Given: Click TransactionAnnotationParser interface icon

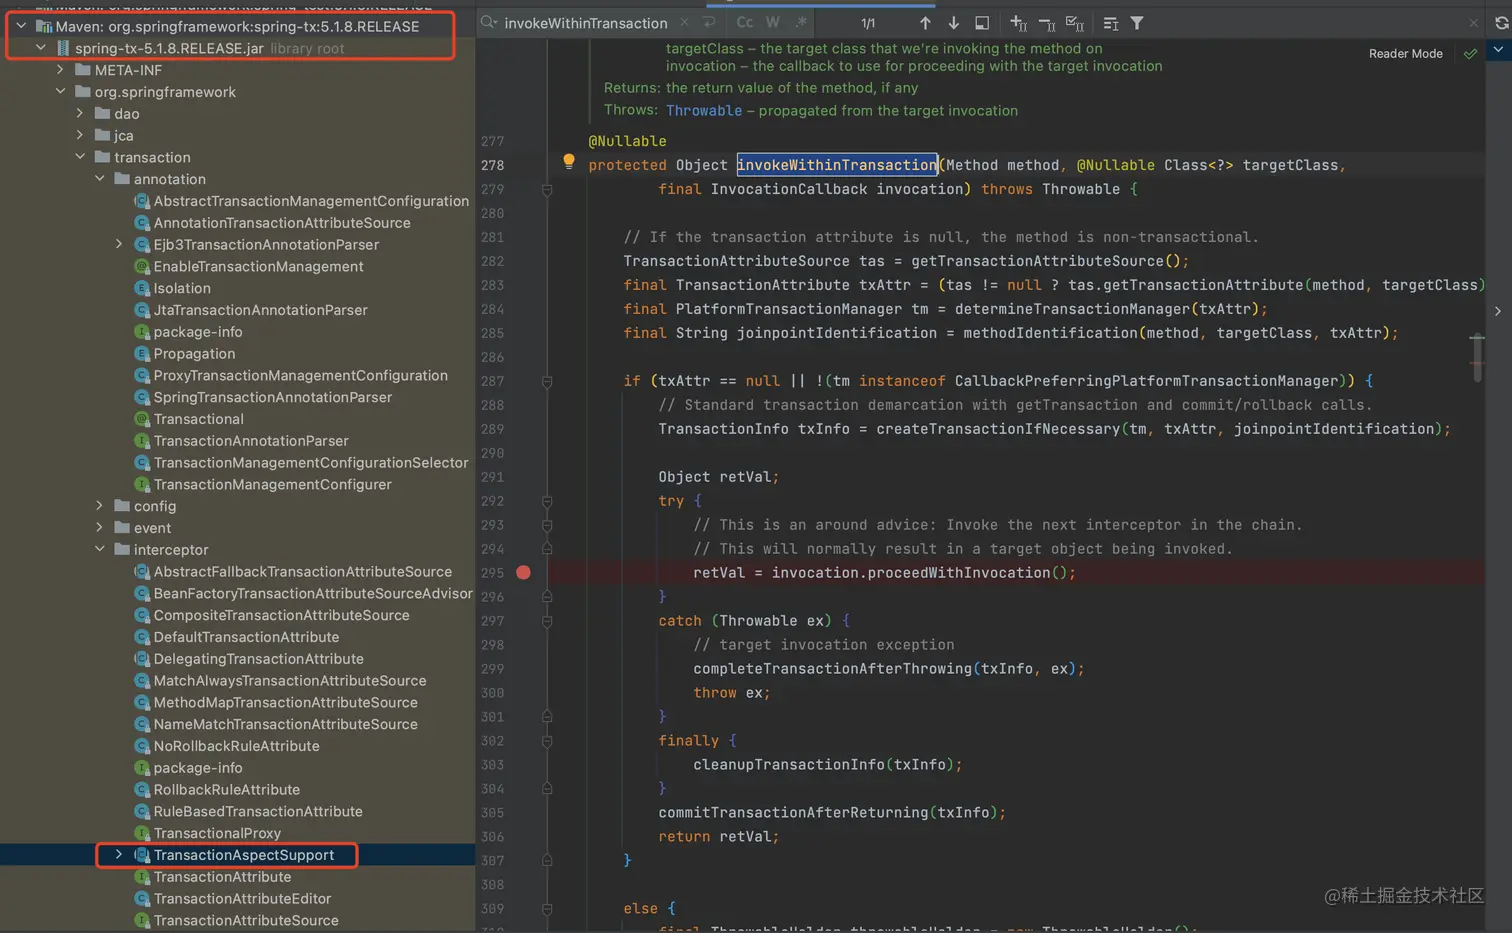Looking at the screenshot, I should pos(142,441).
